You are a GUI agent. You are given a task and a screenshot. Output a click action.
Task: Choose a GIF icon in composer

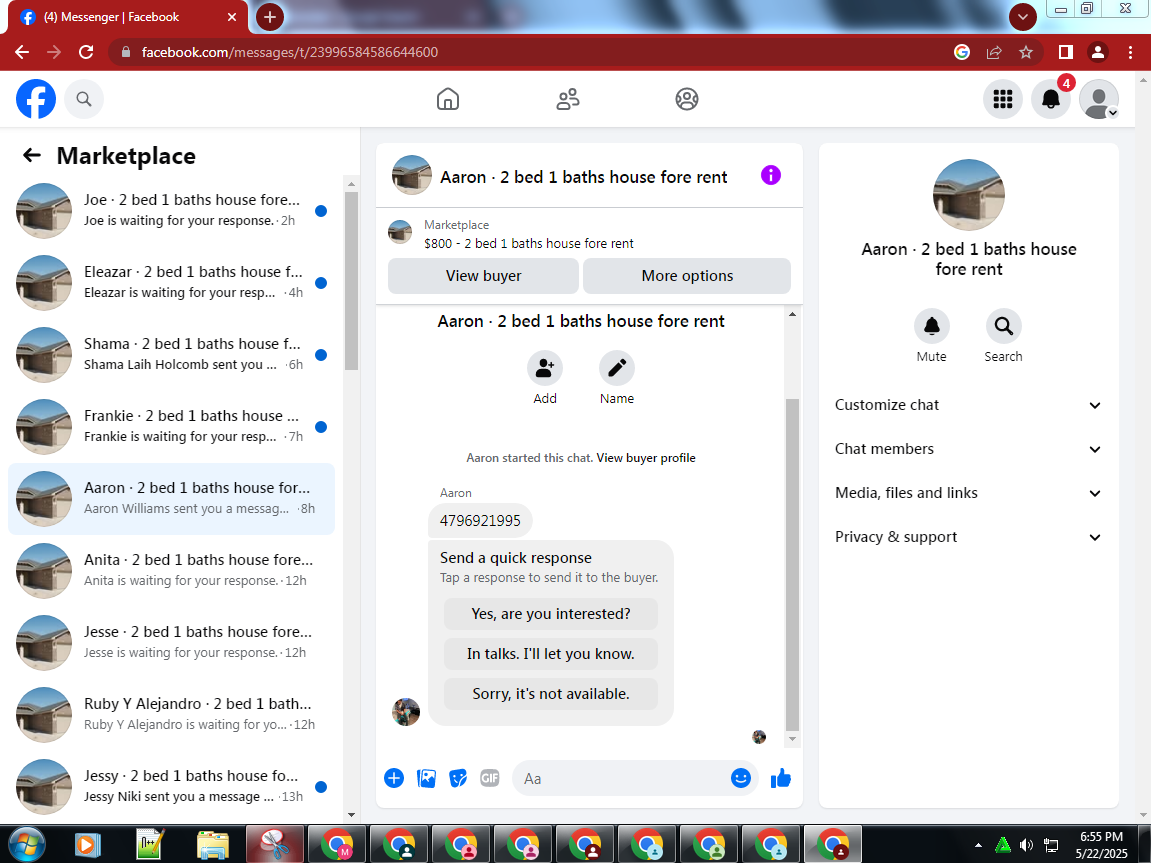(x=490, y=778)
